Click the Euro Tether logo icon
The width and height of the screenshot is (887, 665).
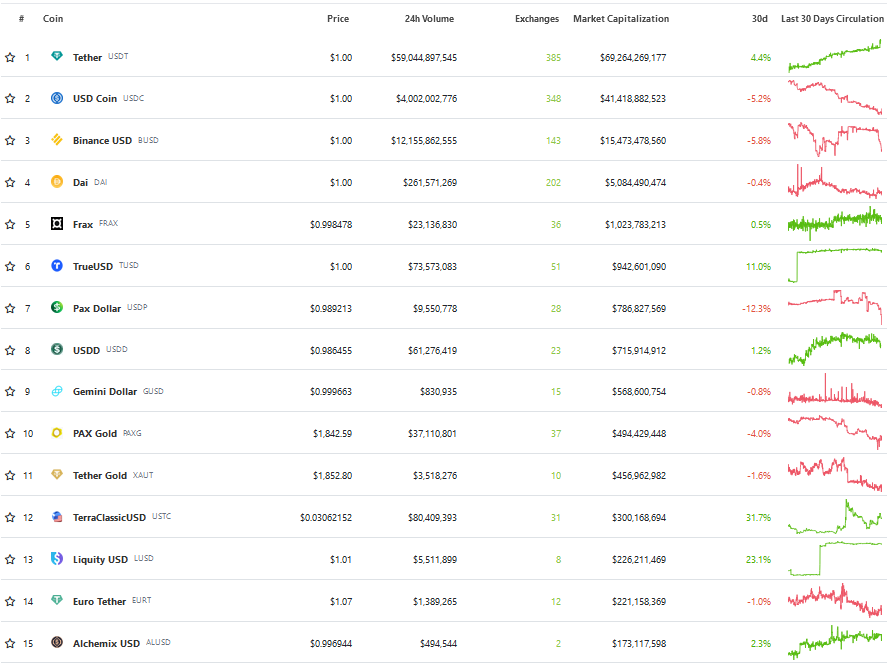coord(57,600)
